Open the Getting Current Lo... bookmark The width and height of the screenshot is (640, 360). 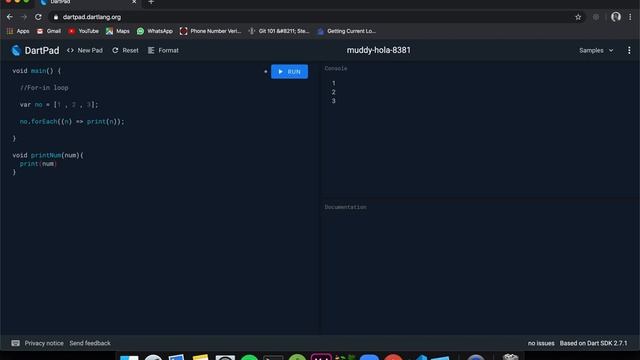347,31
